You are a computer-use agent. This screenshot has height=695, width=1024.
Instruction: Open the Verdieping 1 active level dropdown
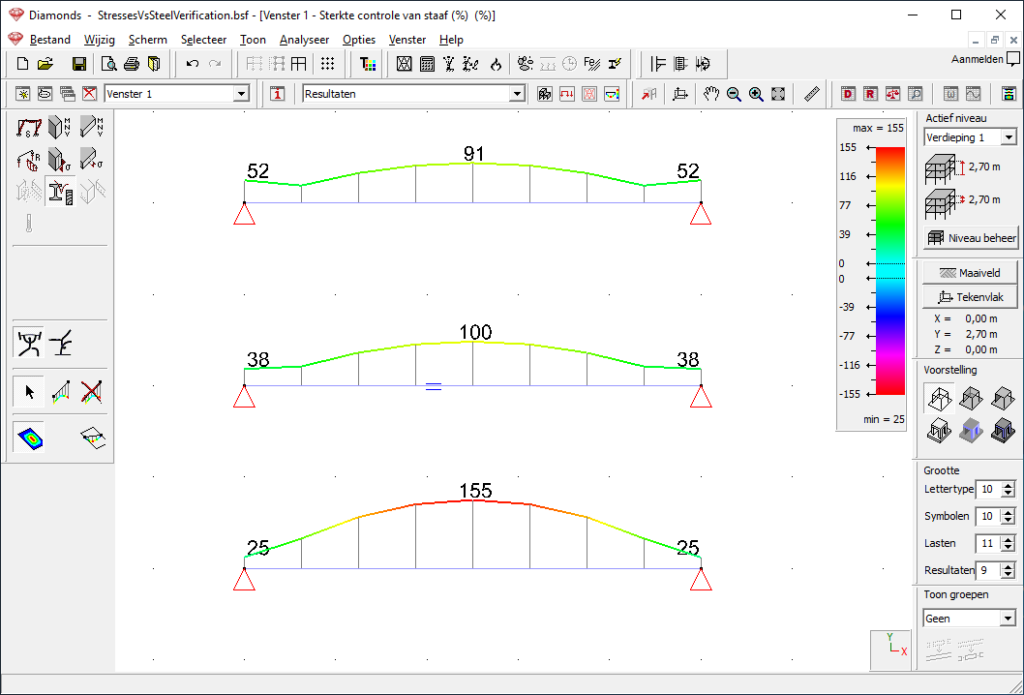pyautogui.click(x=1009, y=138)
